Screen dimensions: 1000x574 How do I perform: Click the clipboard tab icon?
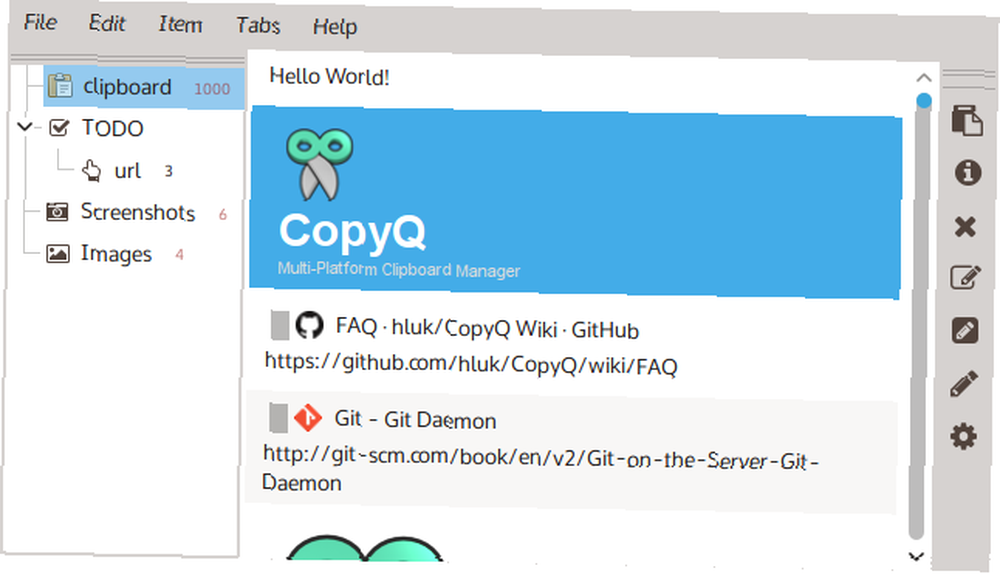coord(61,85)
